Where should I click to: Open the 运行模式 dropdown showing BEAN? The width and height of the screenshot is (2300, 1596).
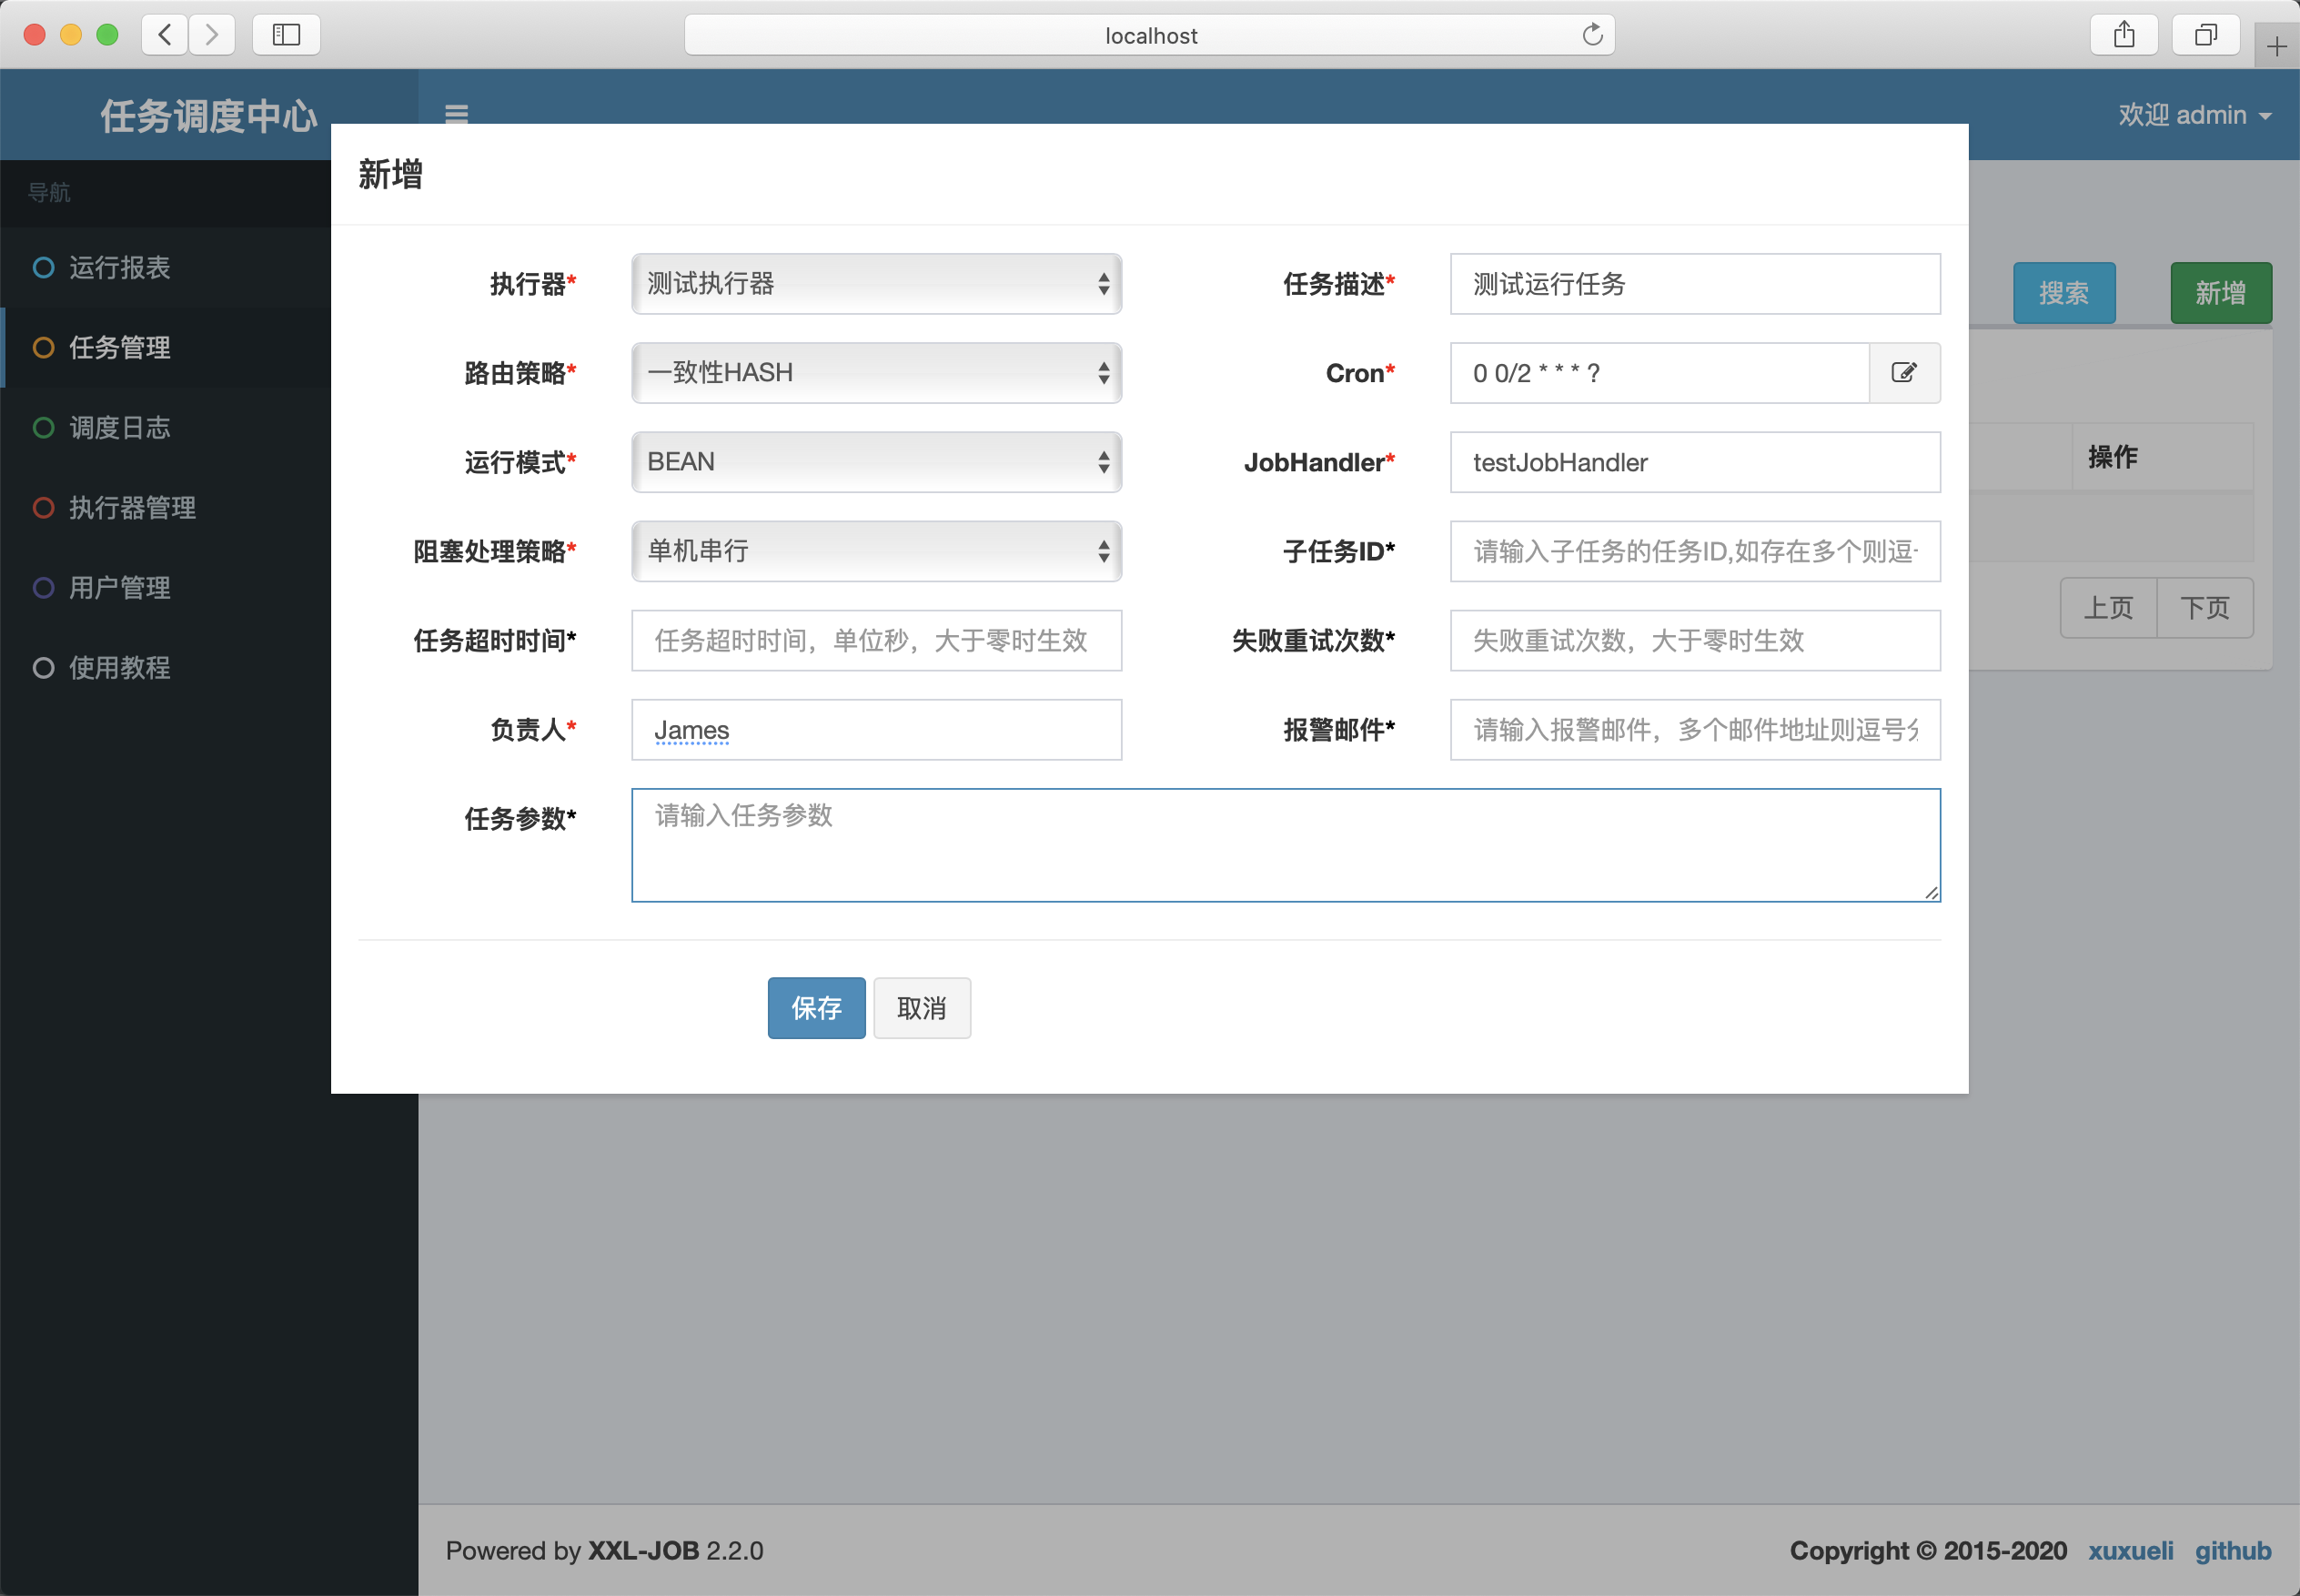[876, 462]
